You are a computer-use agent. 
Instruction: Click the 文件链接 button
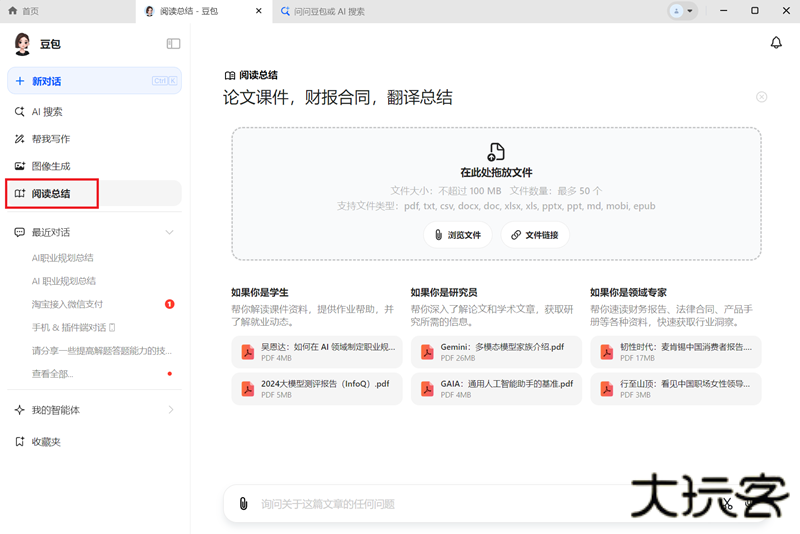pos(535,235)
